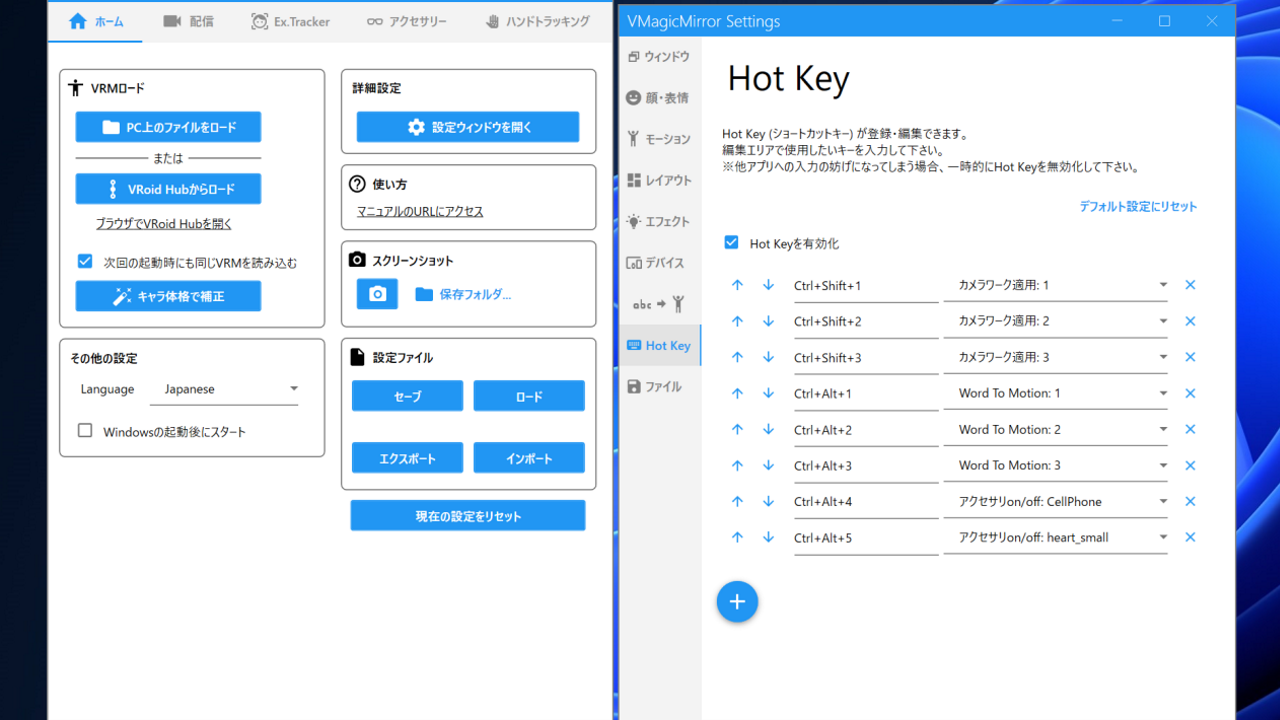
Task: Click キャラ体格で補正 button
Action: (x=168, y=296)
